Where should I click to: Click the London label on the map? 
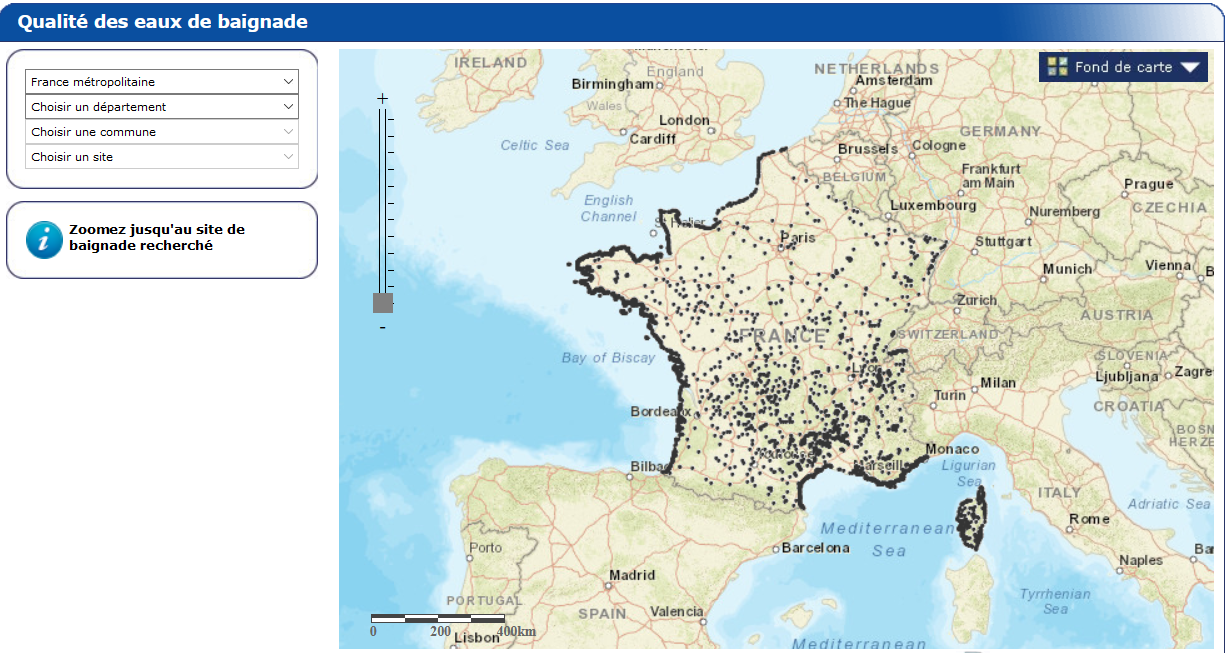684,120
